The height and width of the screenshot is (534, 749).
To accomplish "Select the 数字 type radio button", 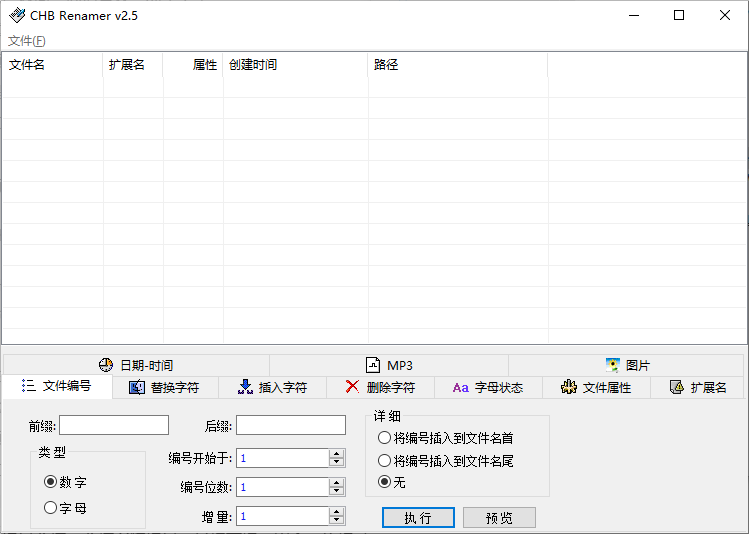I will click(65, 482).
